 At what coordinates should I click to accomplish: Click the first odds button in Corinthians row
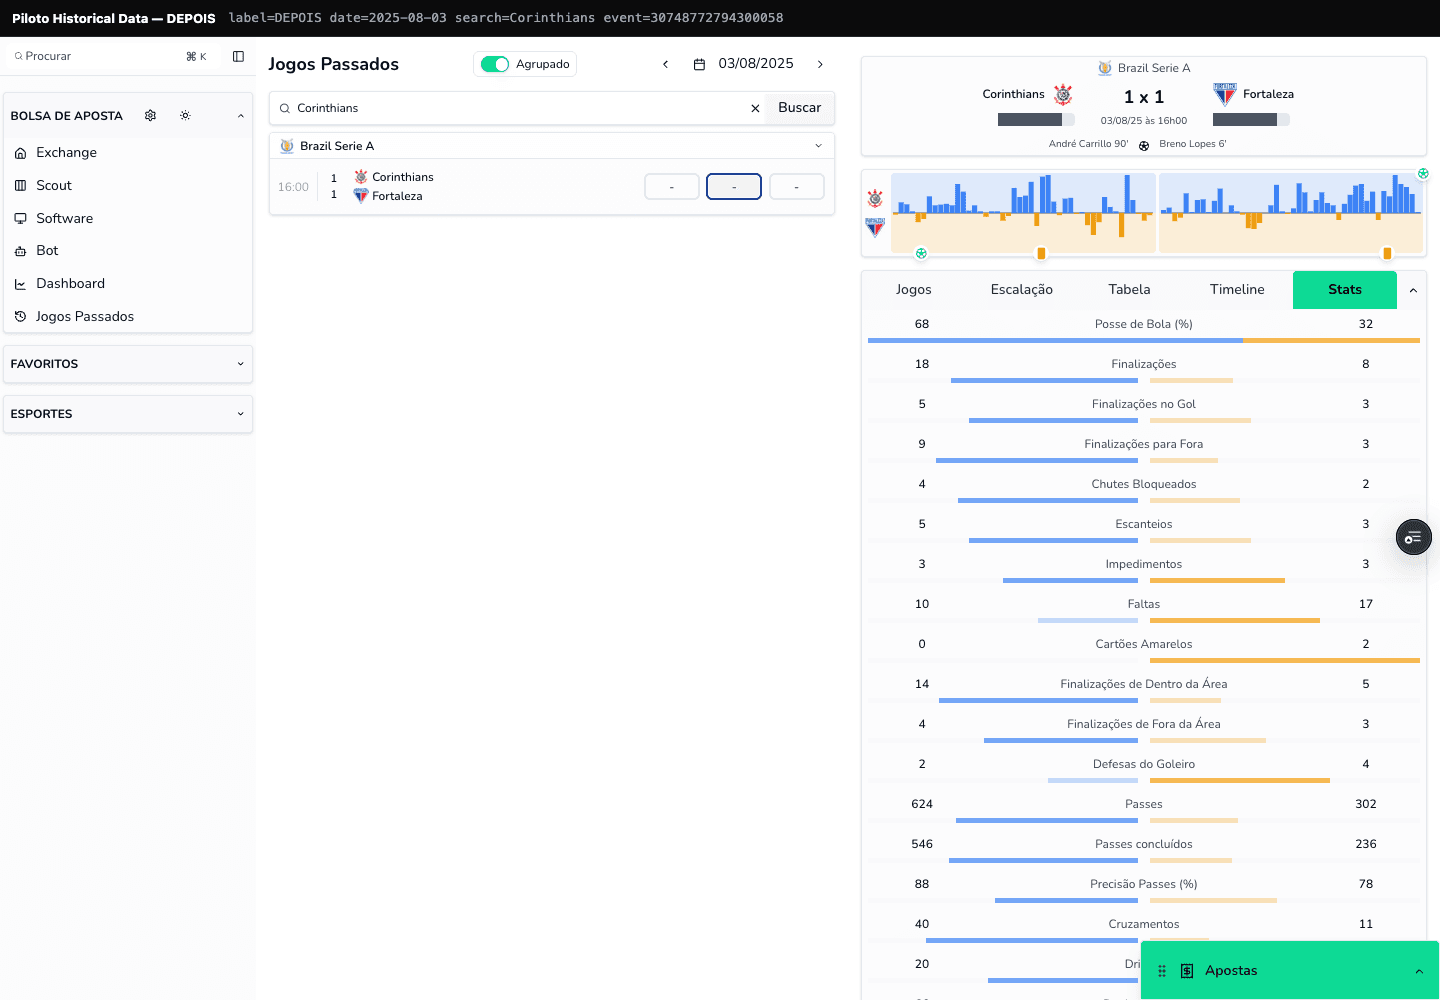point(672,187)
